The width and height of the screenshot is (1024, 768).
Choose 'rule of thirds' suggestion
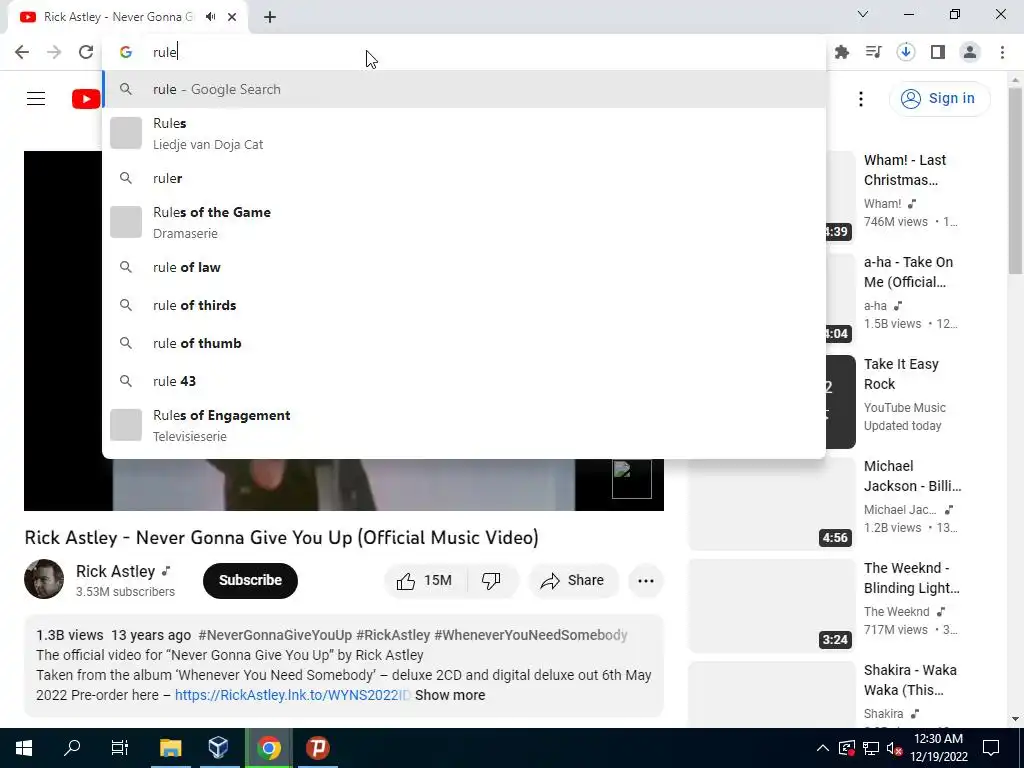click(x=464, y=305)
